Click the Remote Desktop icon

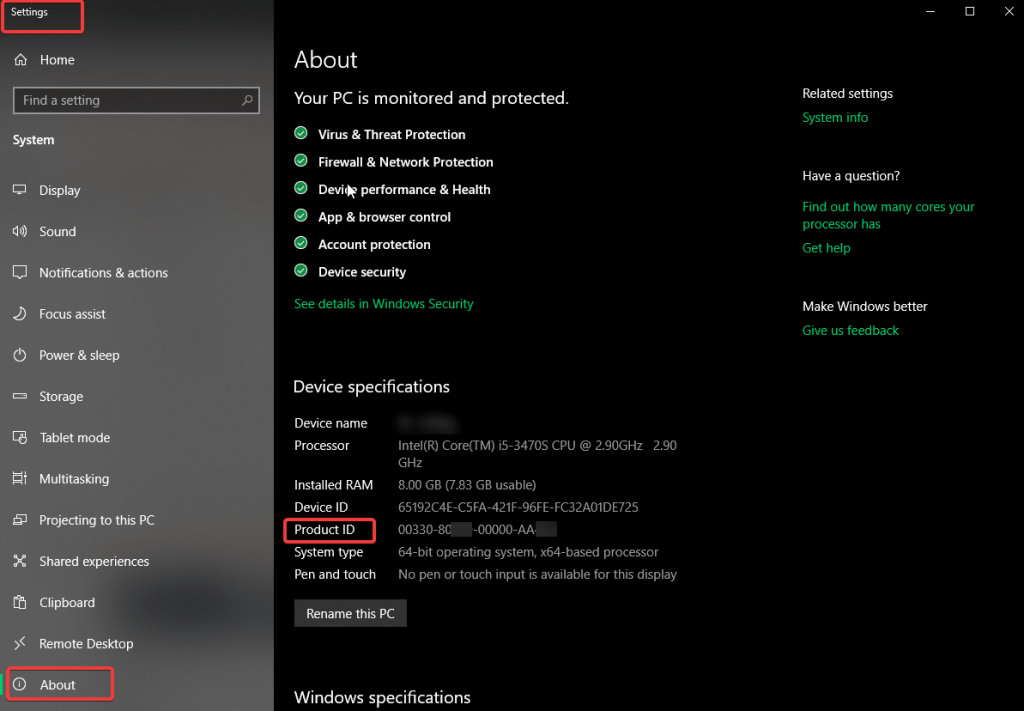[20, 643]
